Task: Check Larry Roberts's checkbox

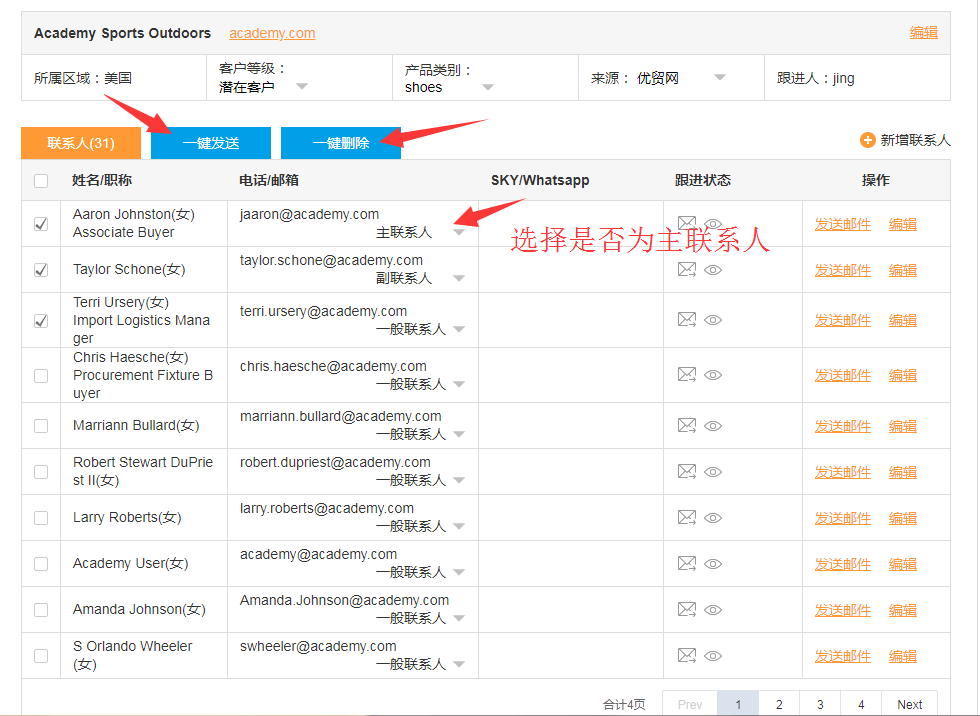Action: [x=41, y=518]
